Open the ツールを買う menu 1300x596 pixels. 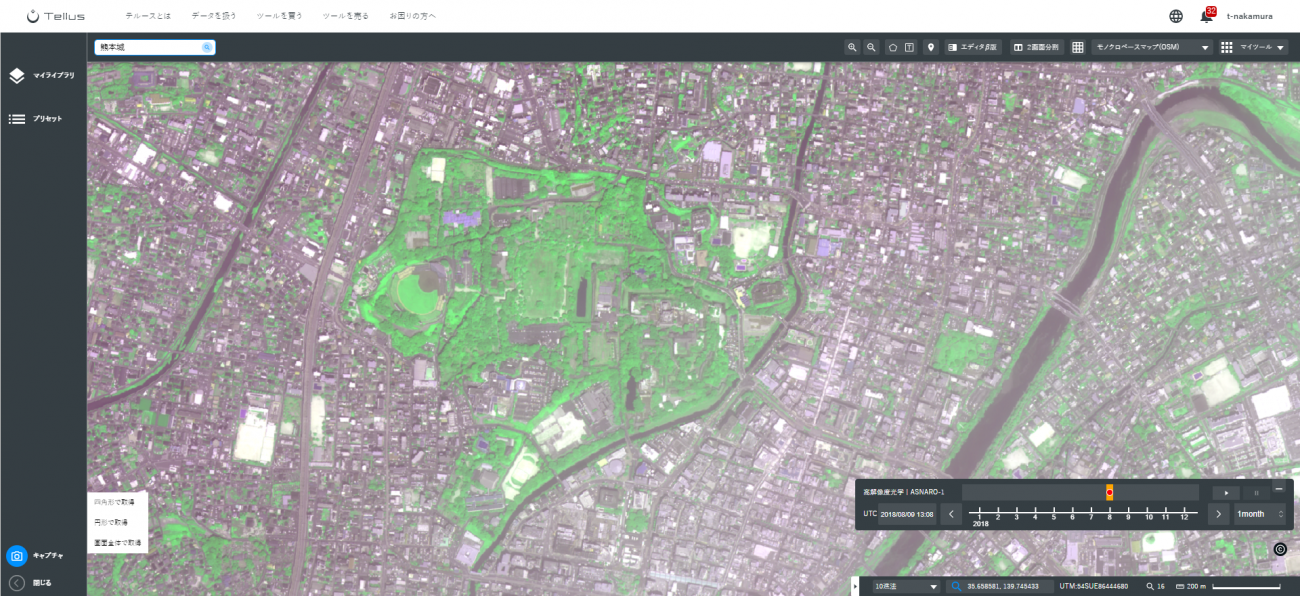coord(280,16)
